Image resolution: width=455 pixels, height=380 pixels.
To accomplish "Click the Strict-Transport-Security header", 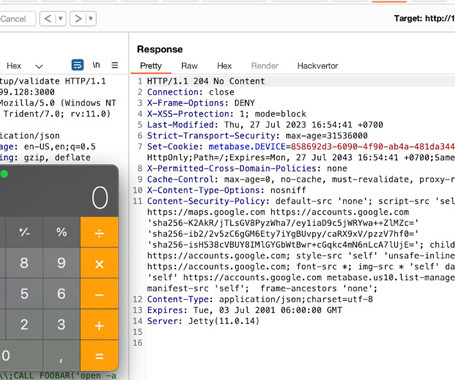I will (211, 136).
